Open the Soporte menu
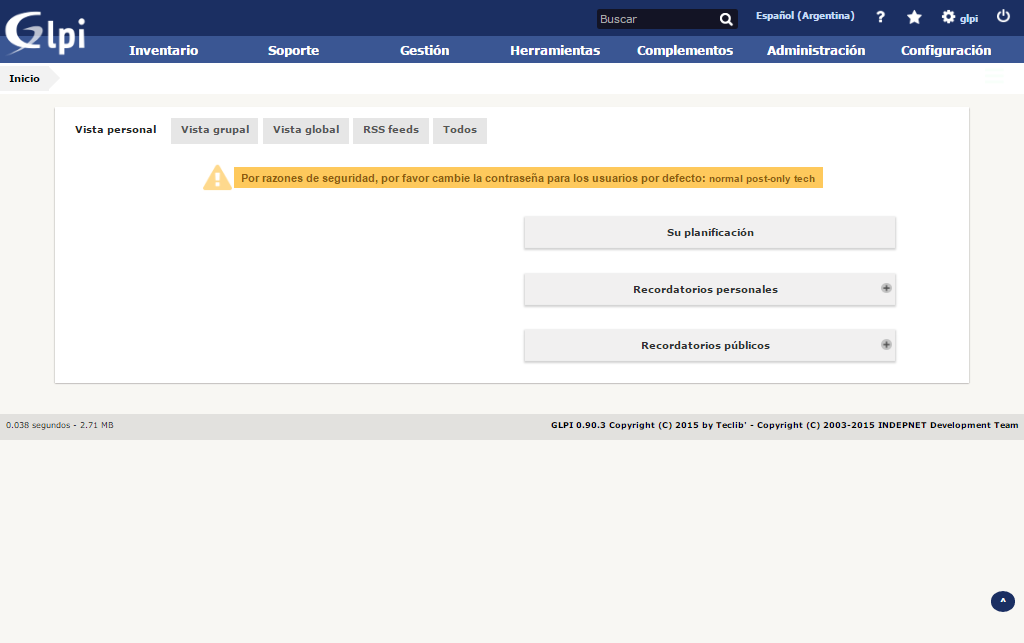Image resolution: width=1024 pixels, height=643 pixels. tap(293, 50)
